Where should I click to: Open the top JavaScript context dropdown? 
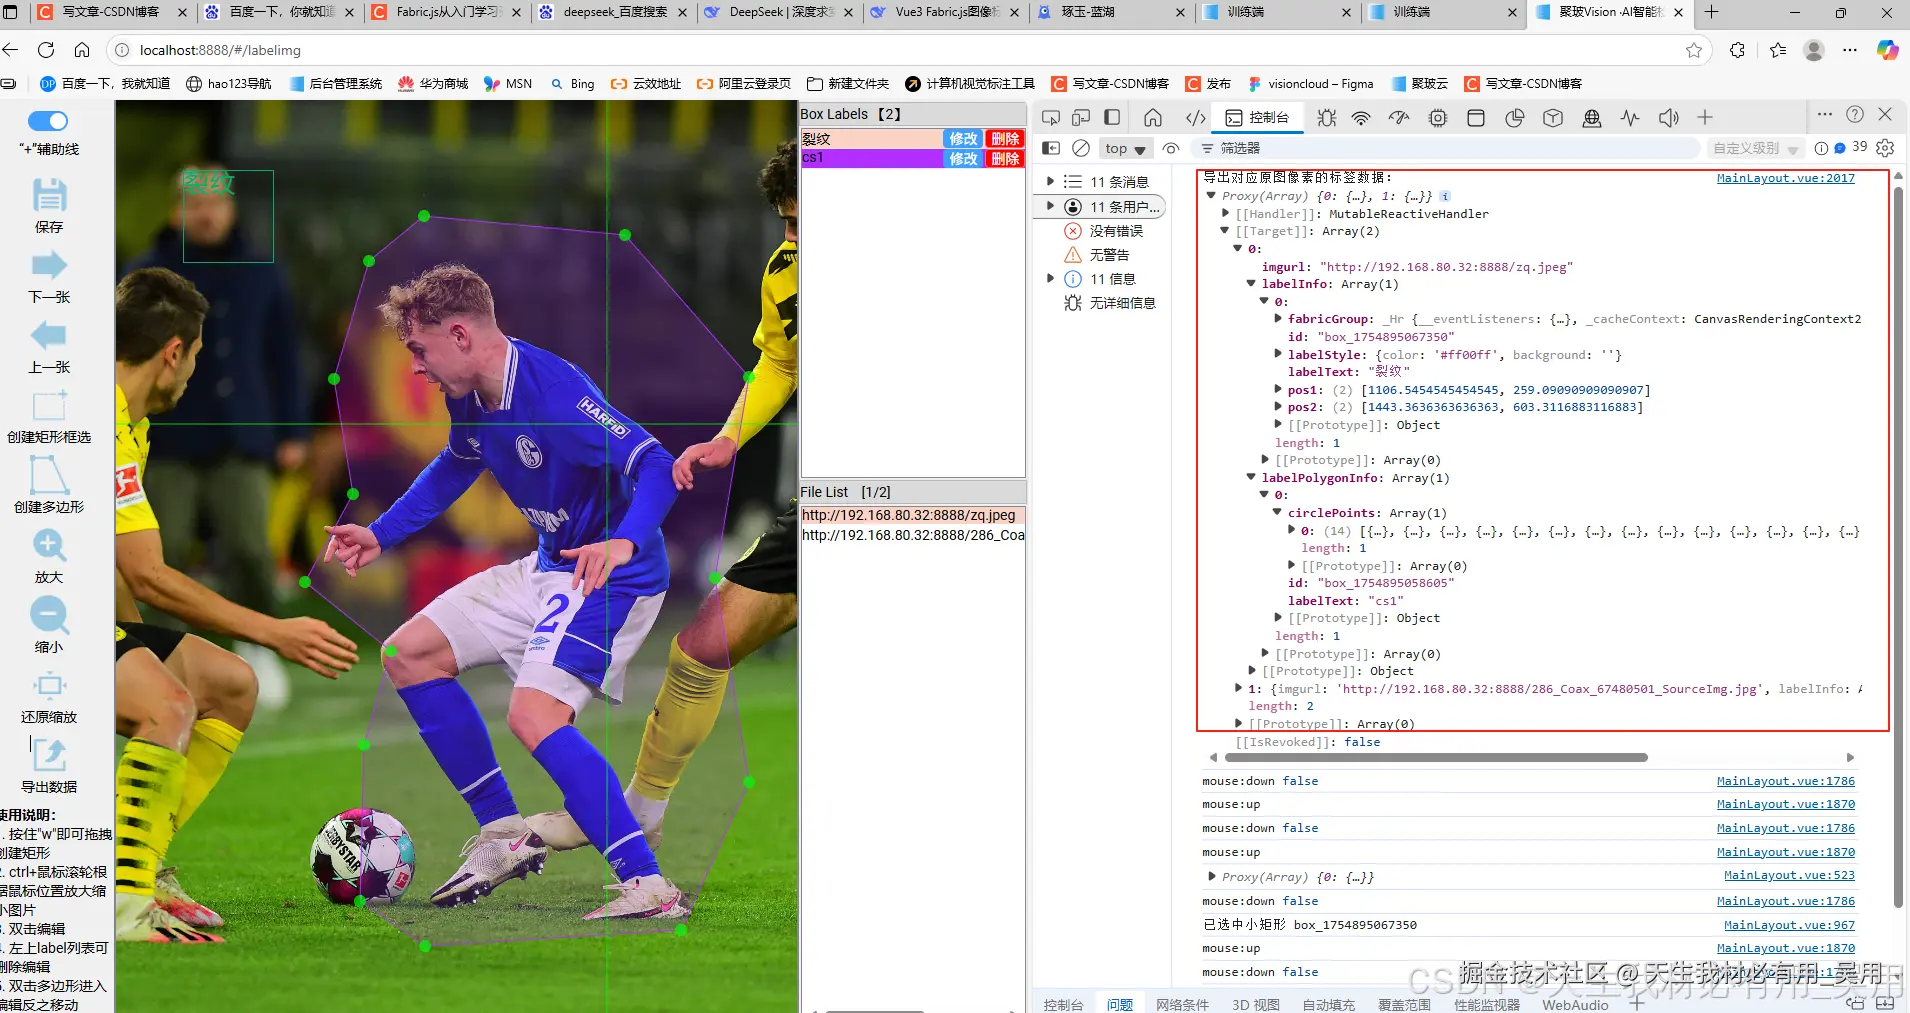tap(1126, 148)
